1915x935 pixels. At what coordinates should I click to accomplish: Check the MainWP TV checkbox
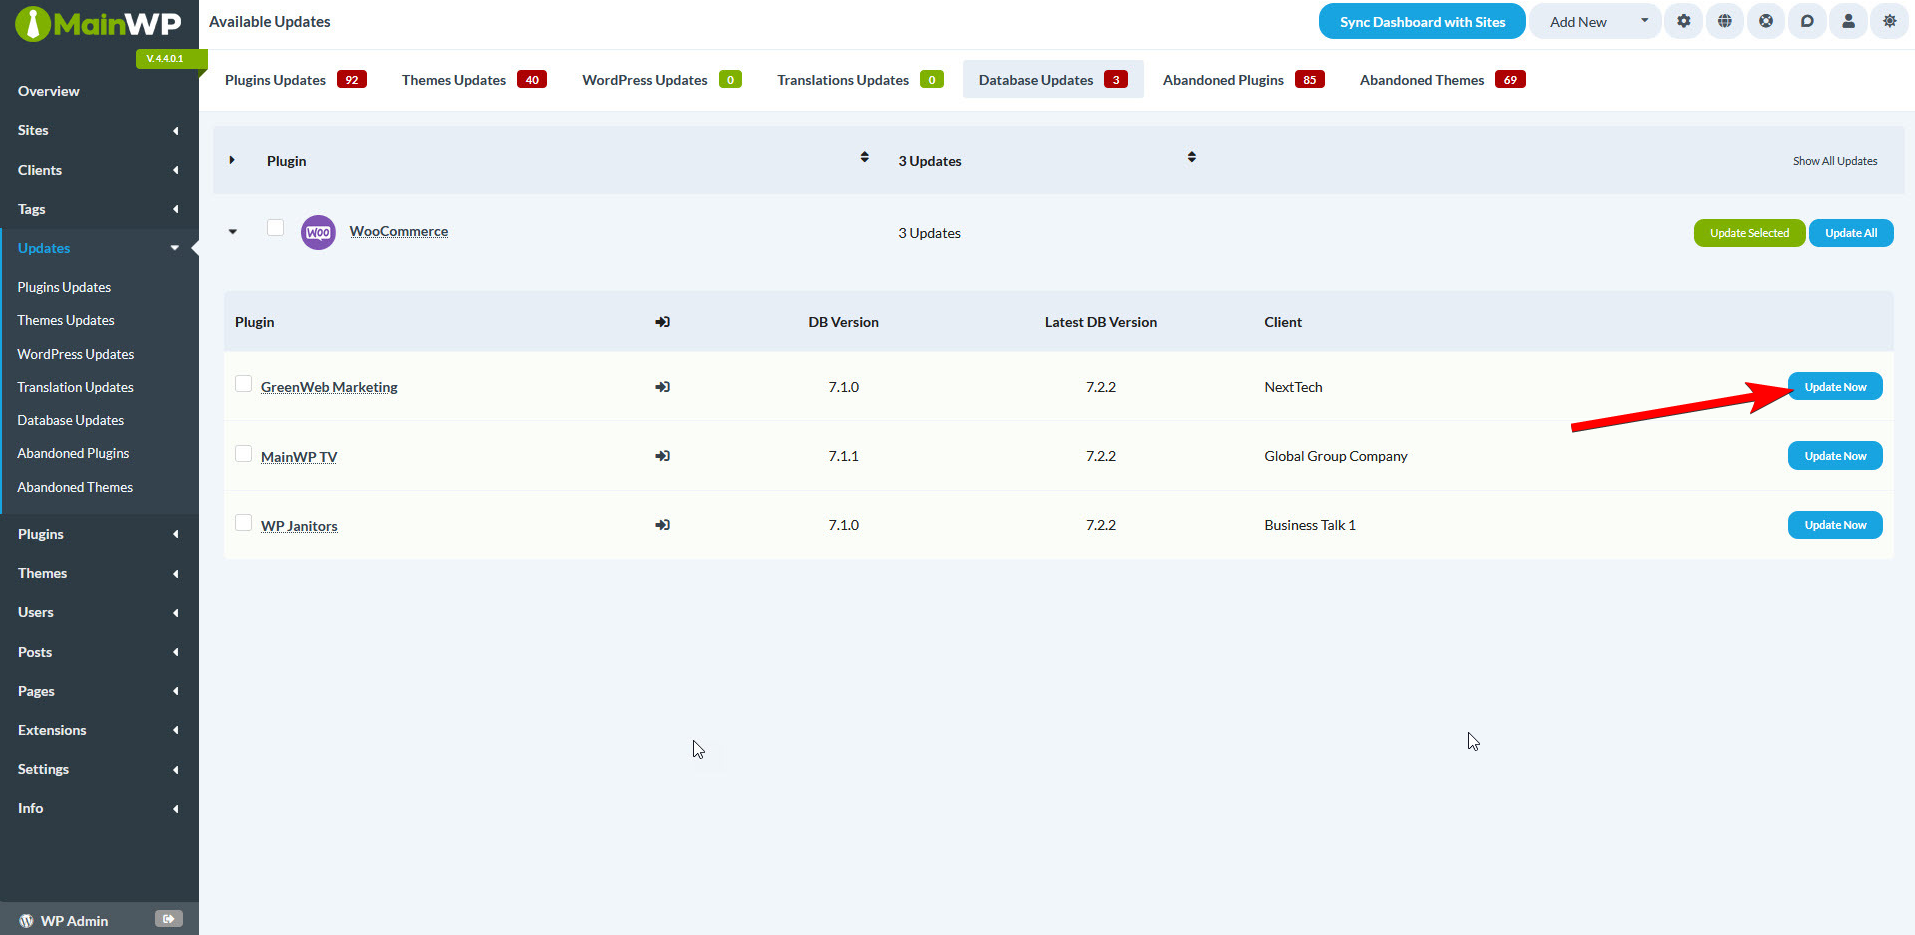tap(243, 454)
